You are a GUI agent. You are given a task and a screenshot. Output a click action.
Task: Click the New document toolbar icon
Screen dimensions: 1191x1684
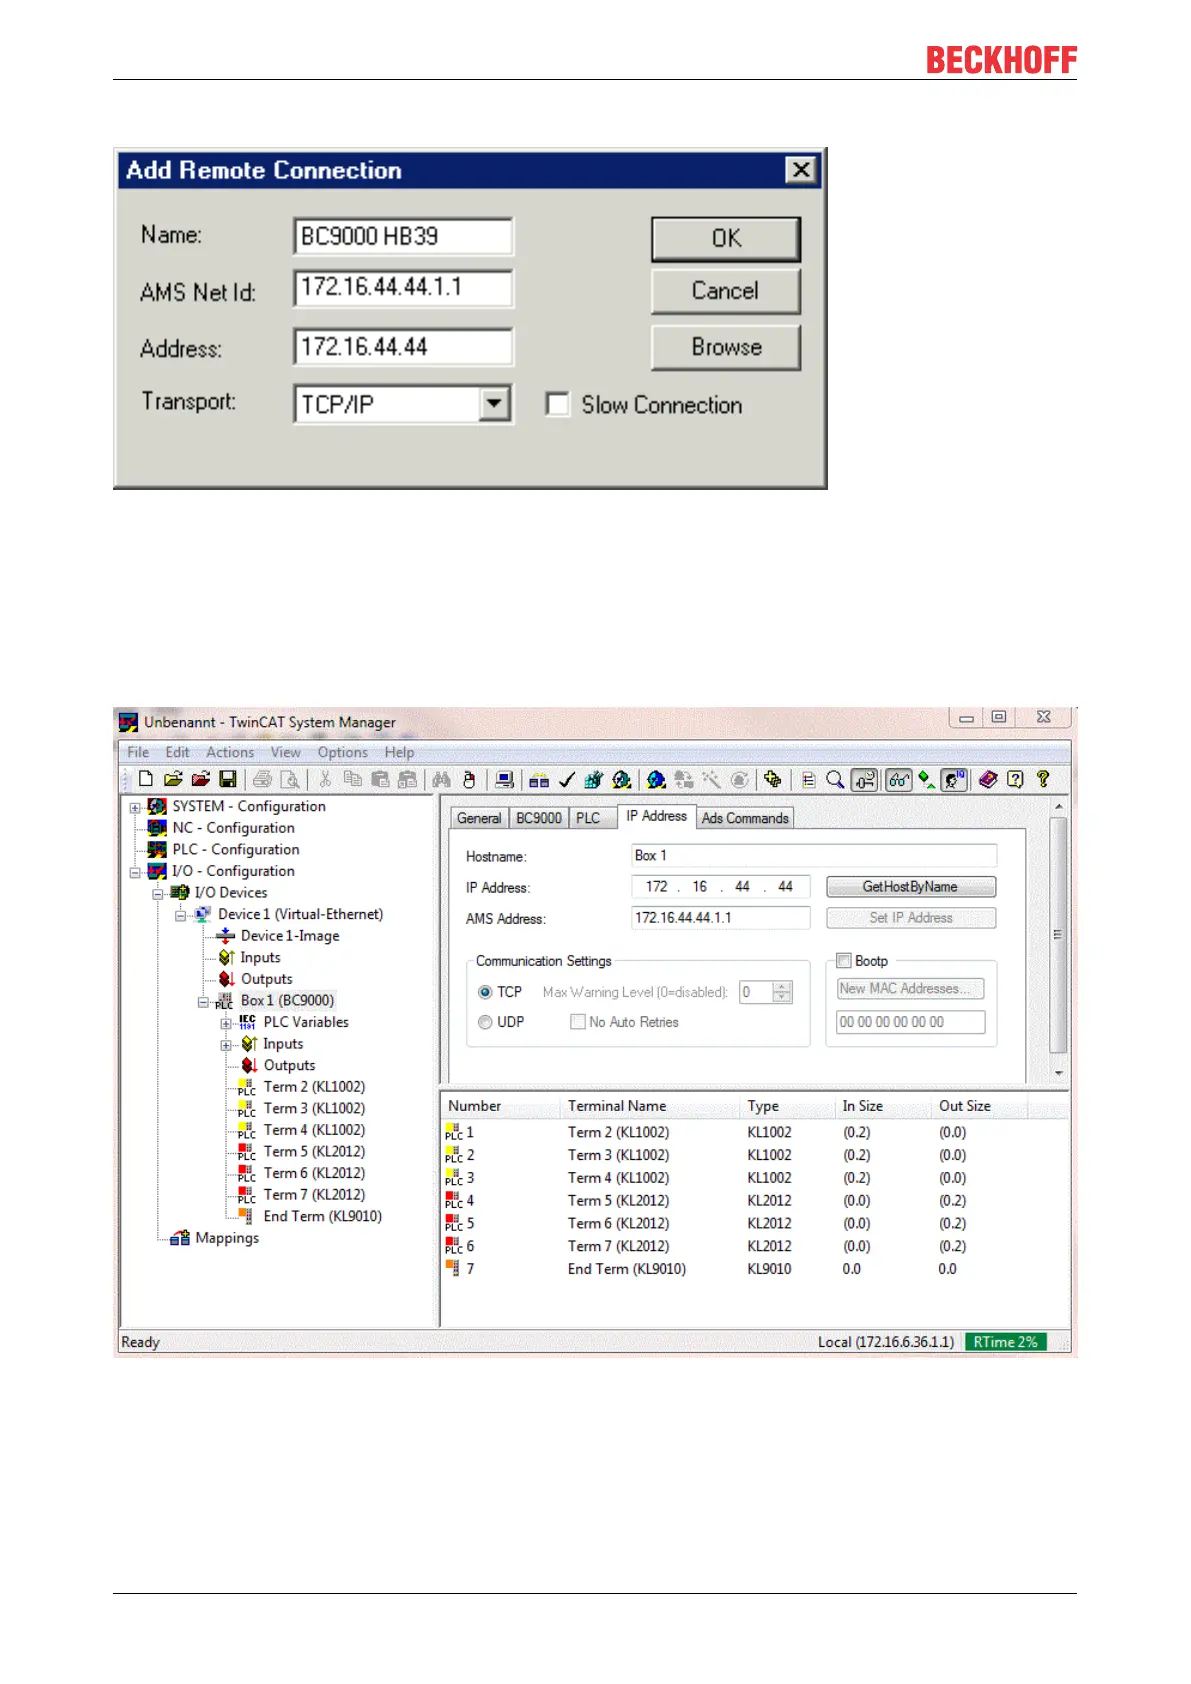(x=146, y=779)
